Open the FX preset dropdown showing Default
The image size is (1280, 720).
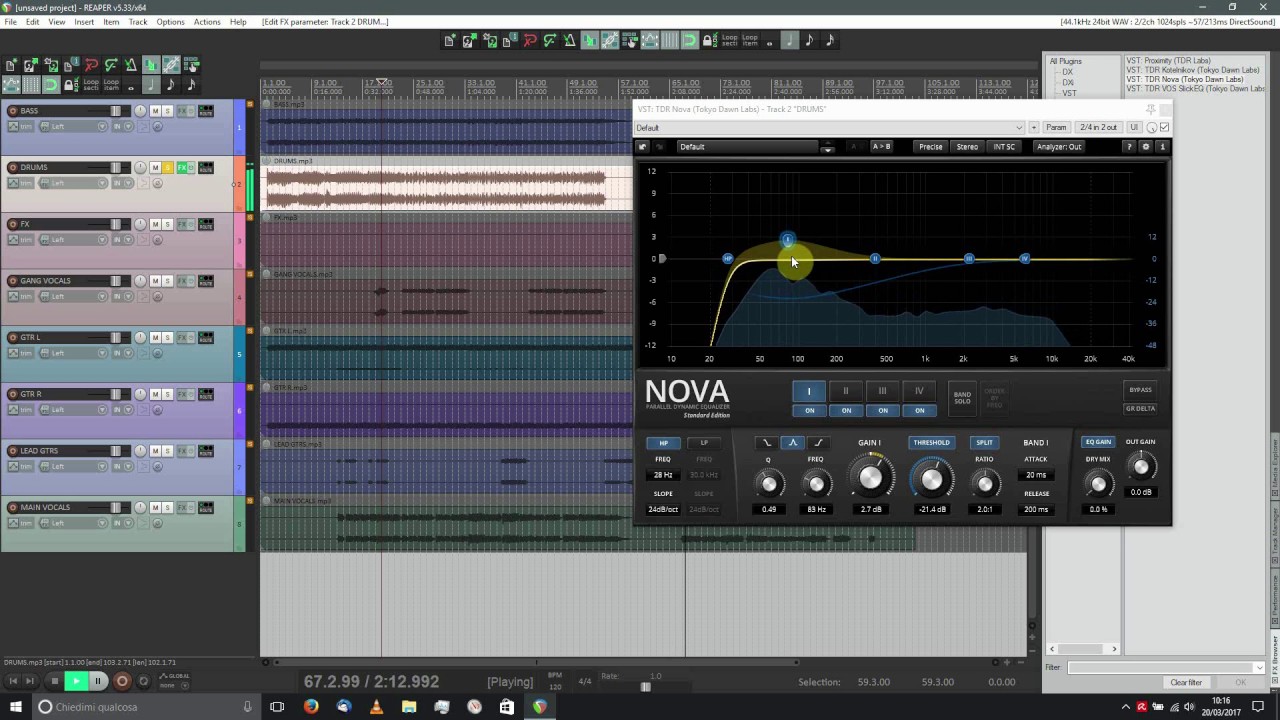click(x=830, y=128)
